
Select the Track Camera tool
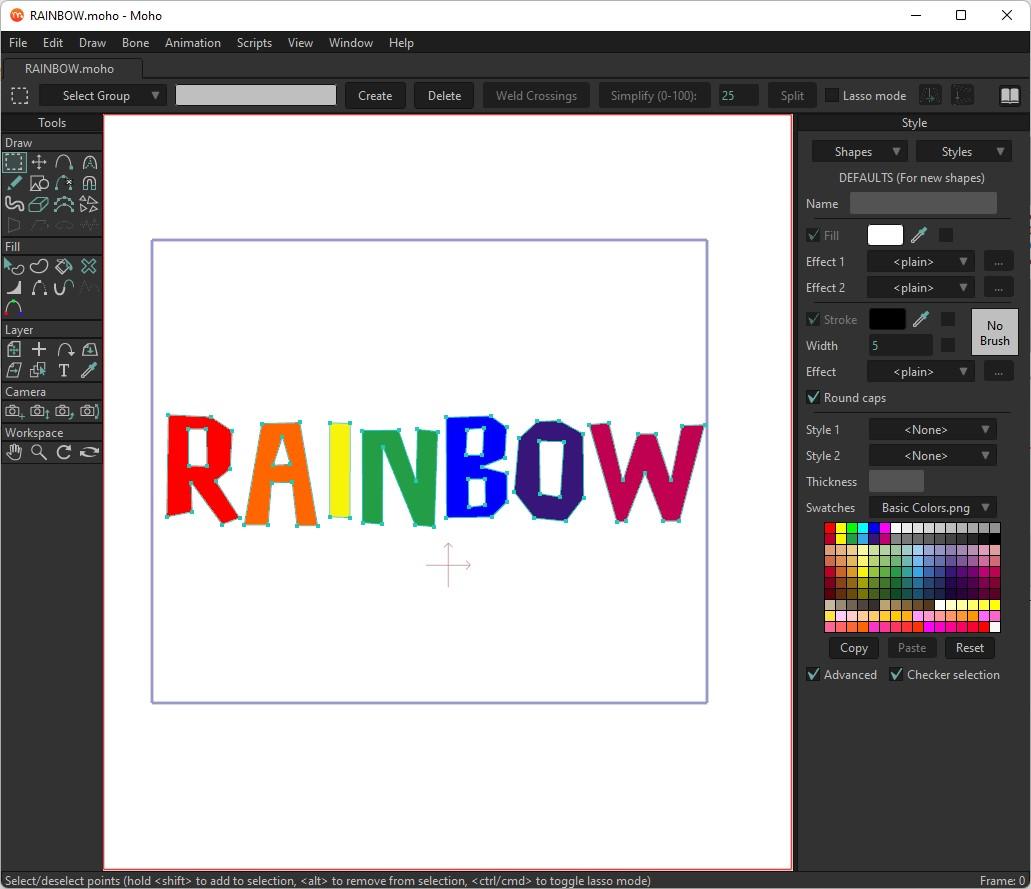[x=14, y=411]
